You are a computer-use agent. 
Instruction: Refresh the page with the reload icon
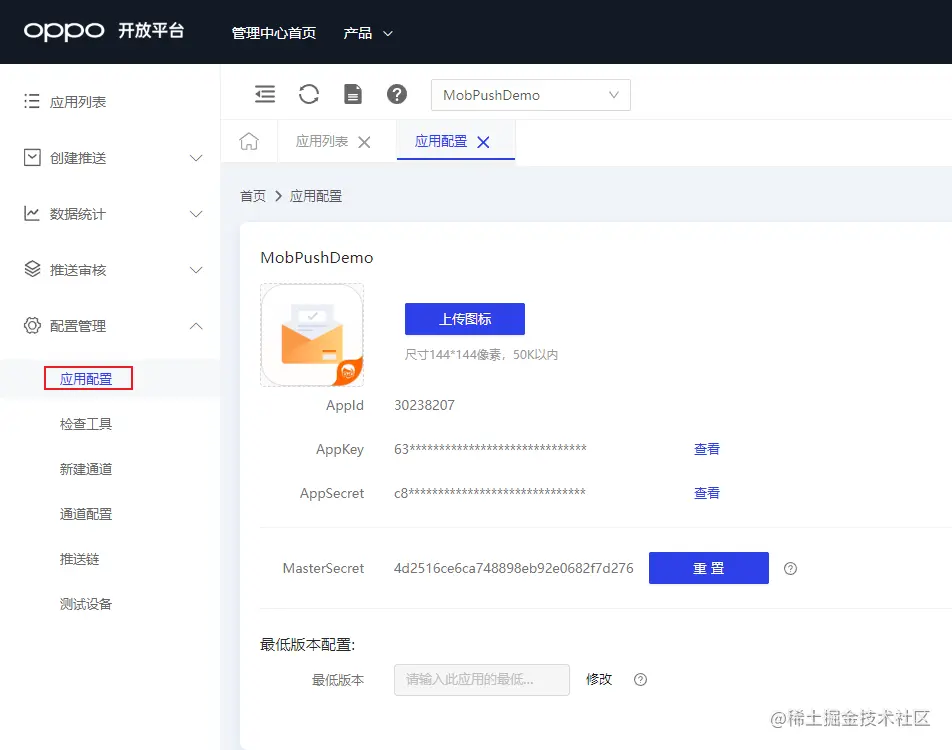pyautogui.click(x=308, y=94)
